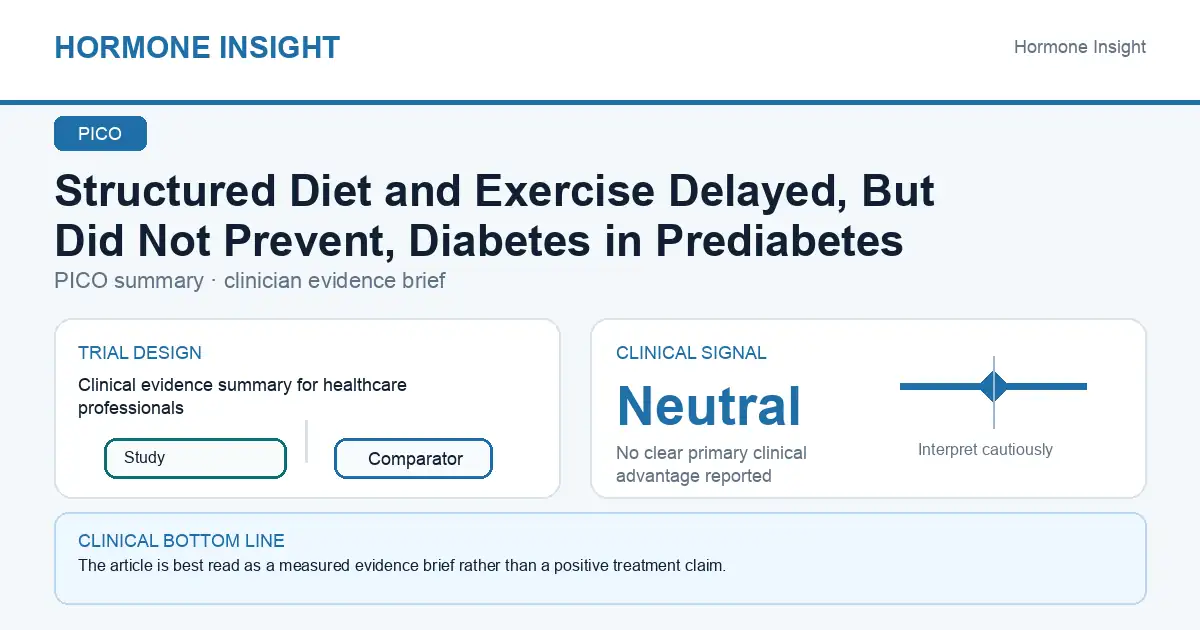Select the PICO tag badge
This screenshot has height=630, width=1200.
point(100,134)
